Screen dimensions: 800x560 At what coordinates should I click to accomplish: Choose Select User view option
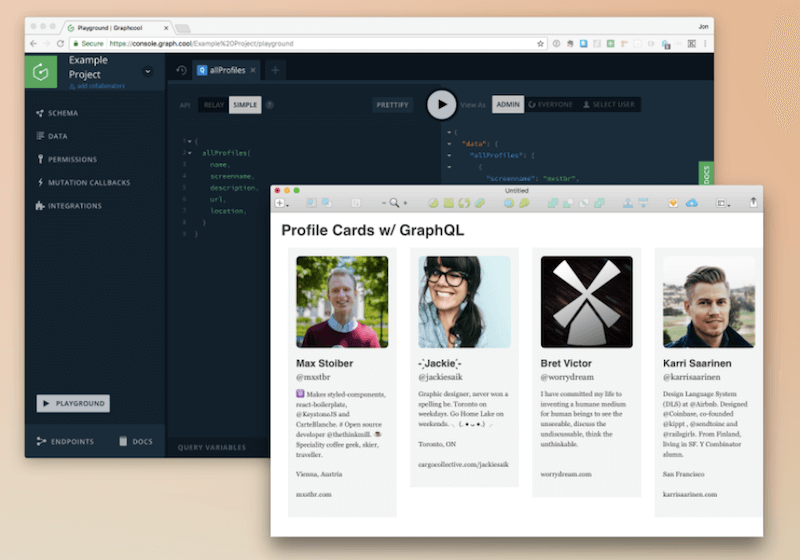609,105
